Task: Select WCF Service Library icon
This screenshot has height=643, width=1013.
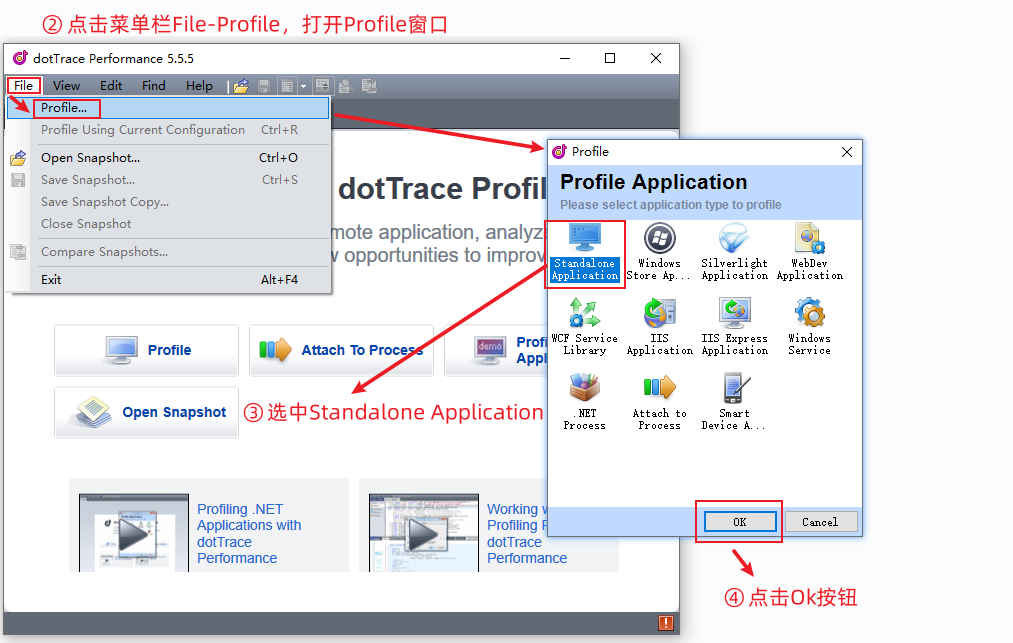Action: coord(585,327)
